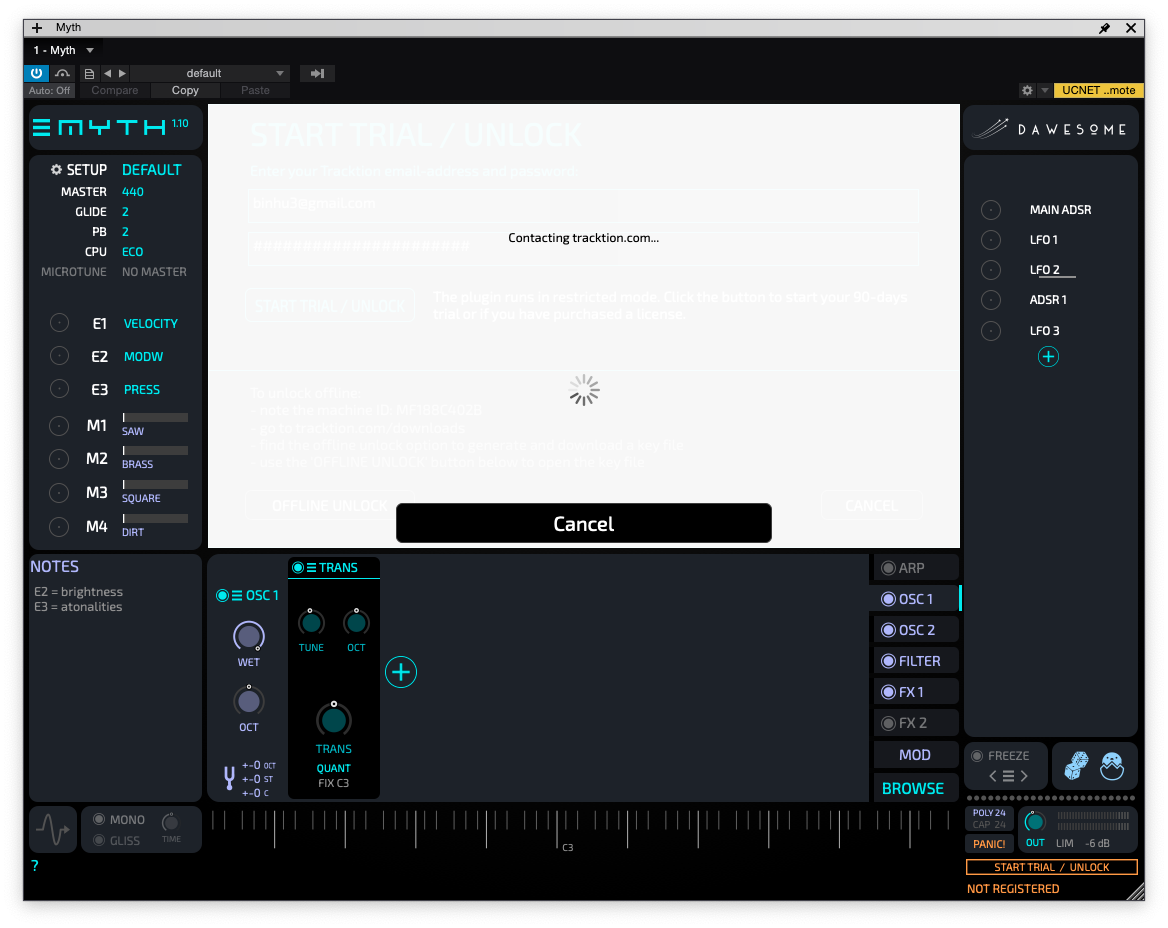Change E3 source PRESS

142,390
